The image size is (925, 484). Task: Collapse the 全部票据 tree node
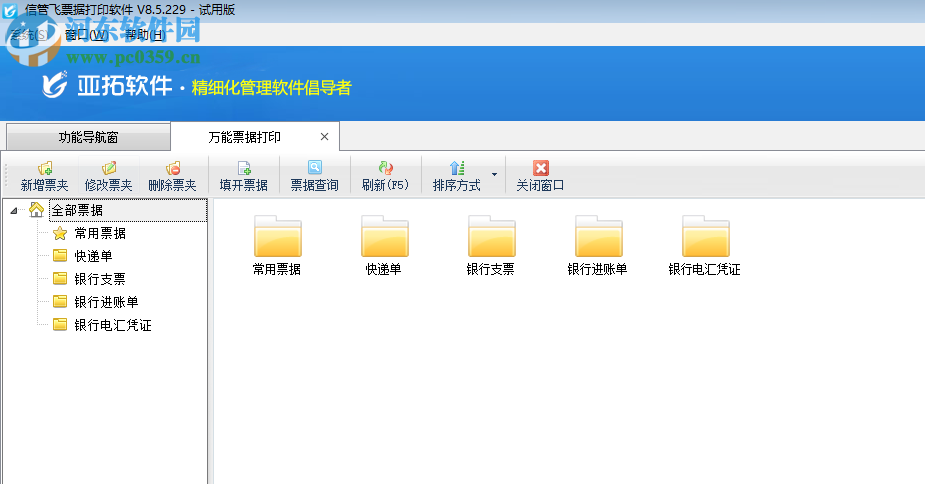pyautogui.click(x=14, y=210)
